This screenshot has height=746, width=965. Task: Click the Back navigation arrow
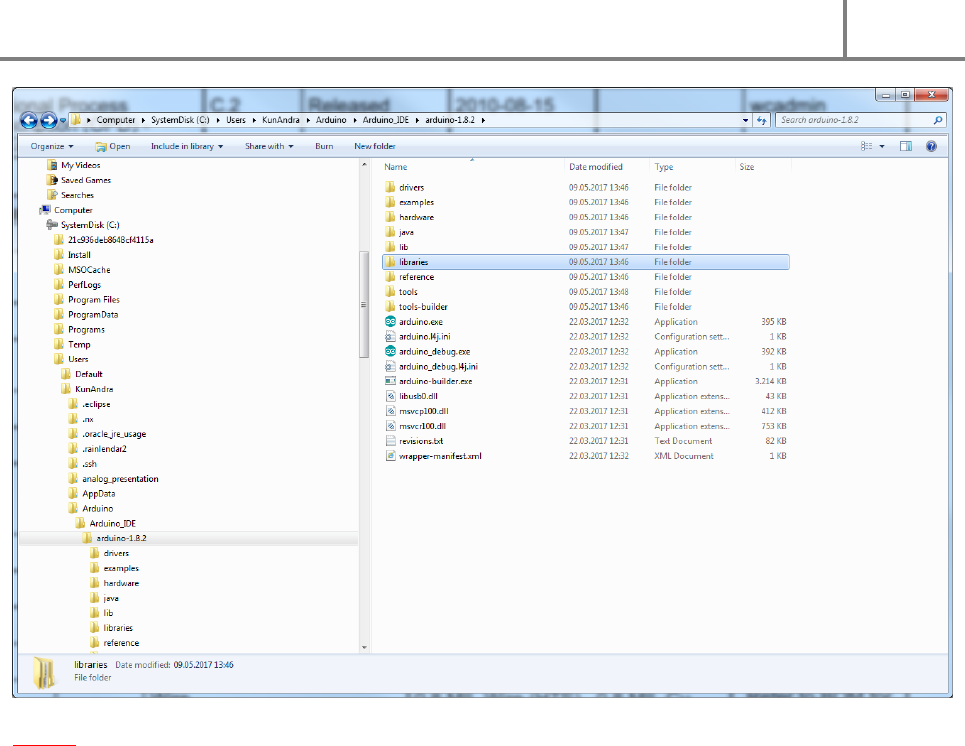coord(29,120)
